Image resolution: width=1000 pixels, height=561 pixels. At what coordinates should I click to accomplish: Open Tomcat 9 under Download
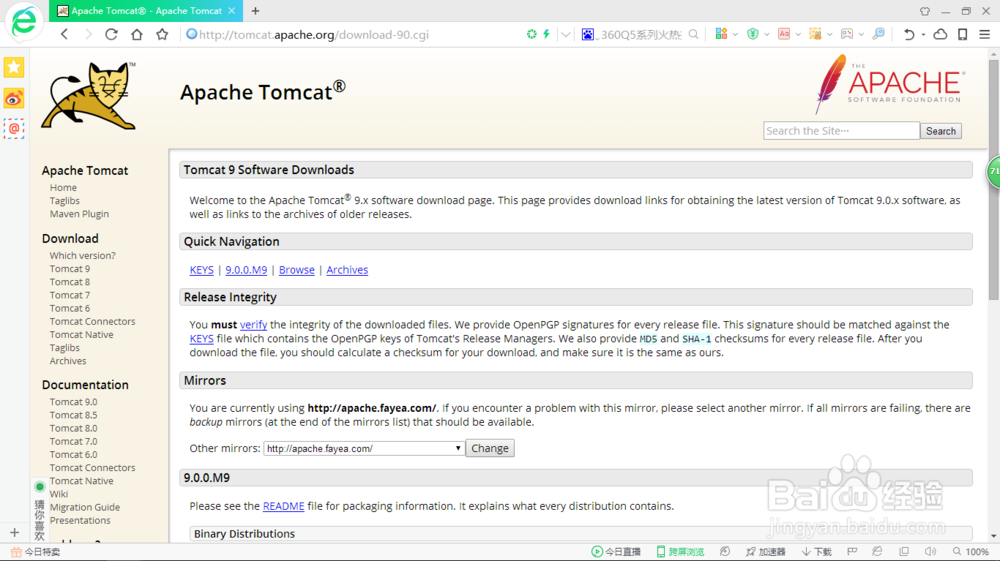70,269
